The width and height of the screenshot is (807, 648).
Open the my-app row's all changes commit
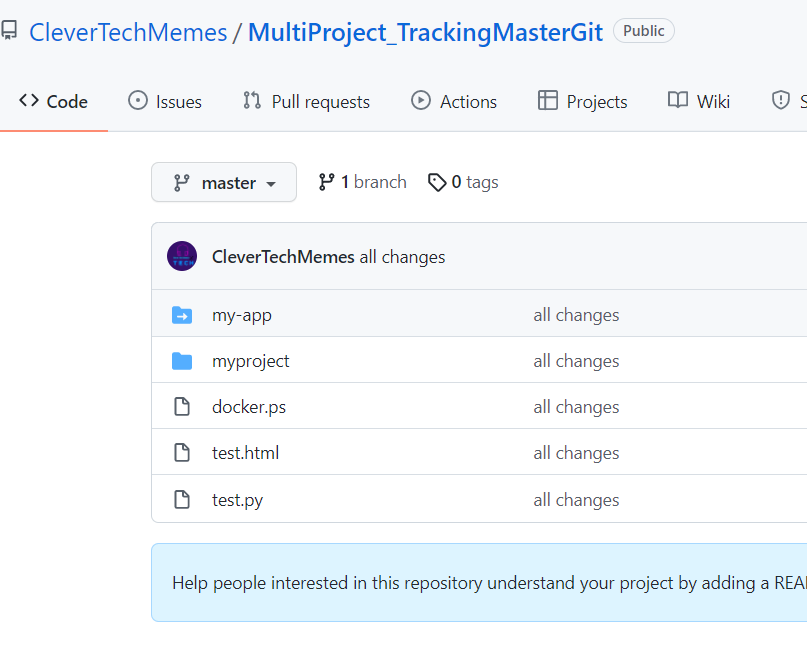pyautogui.click(x=576, y=315)
